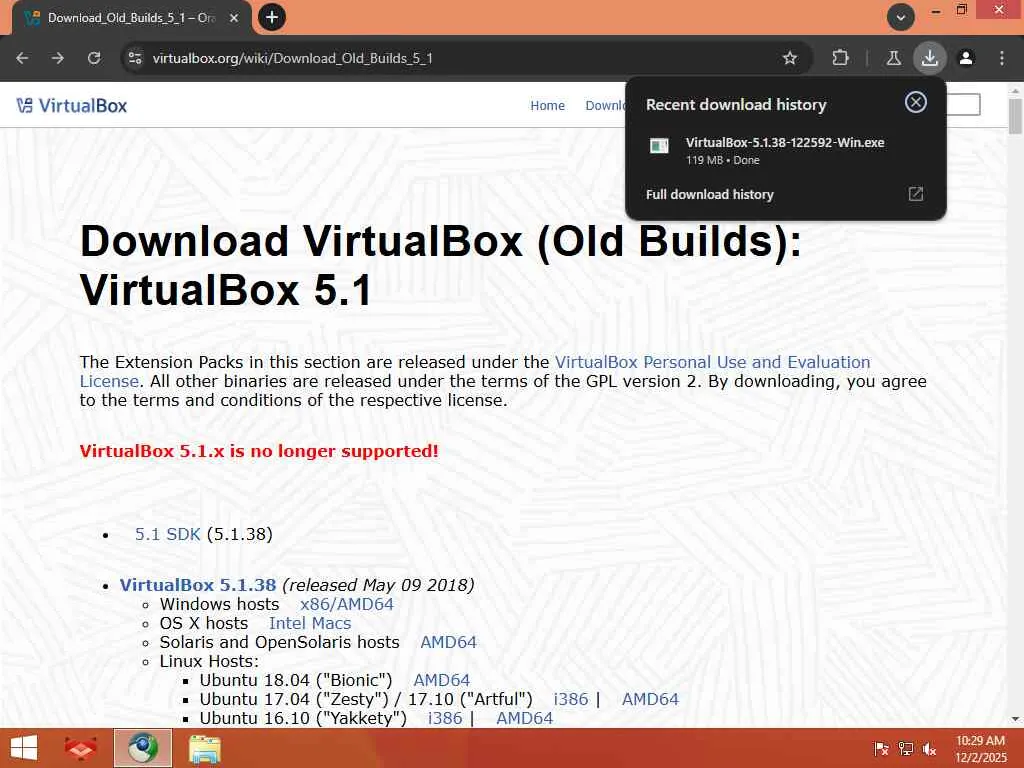
Task: Open a new browser tab
Action: (272, 17)
